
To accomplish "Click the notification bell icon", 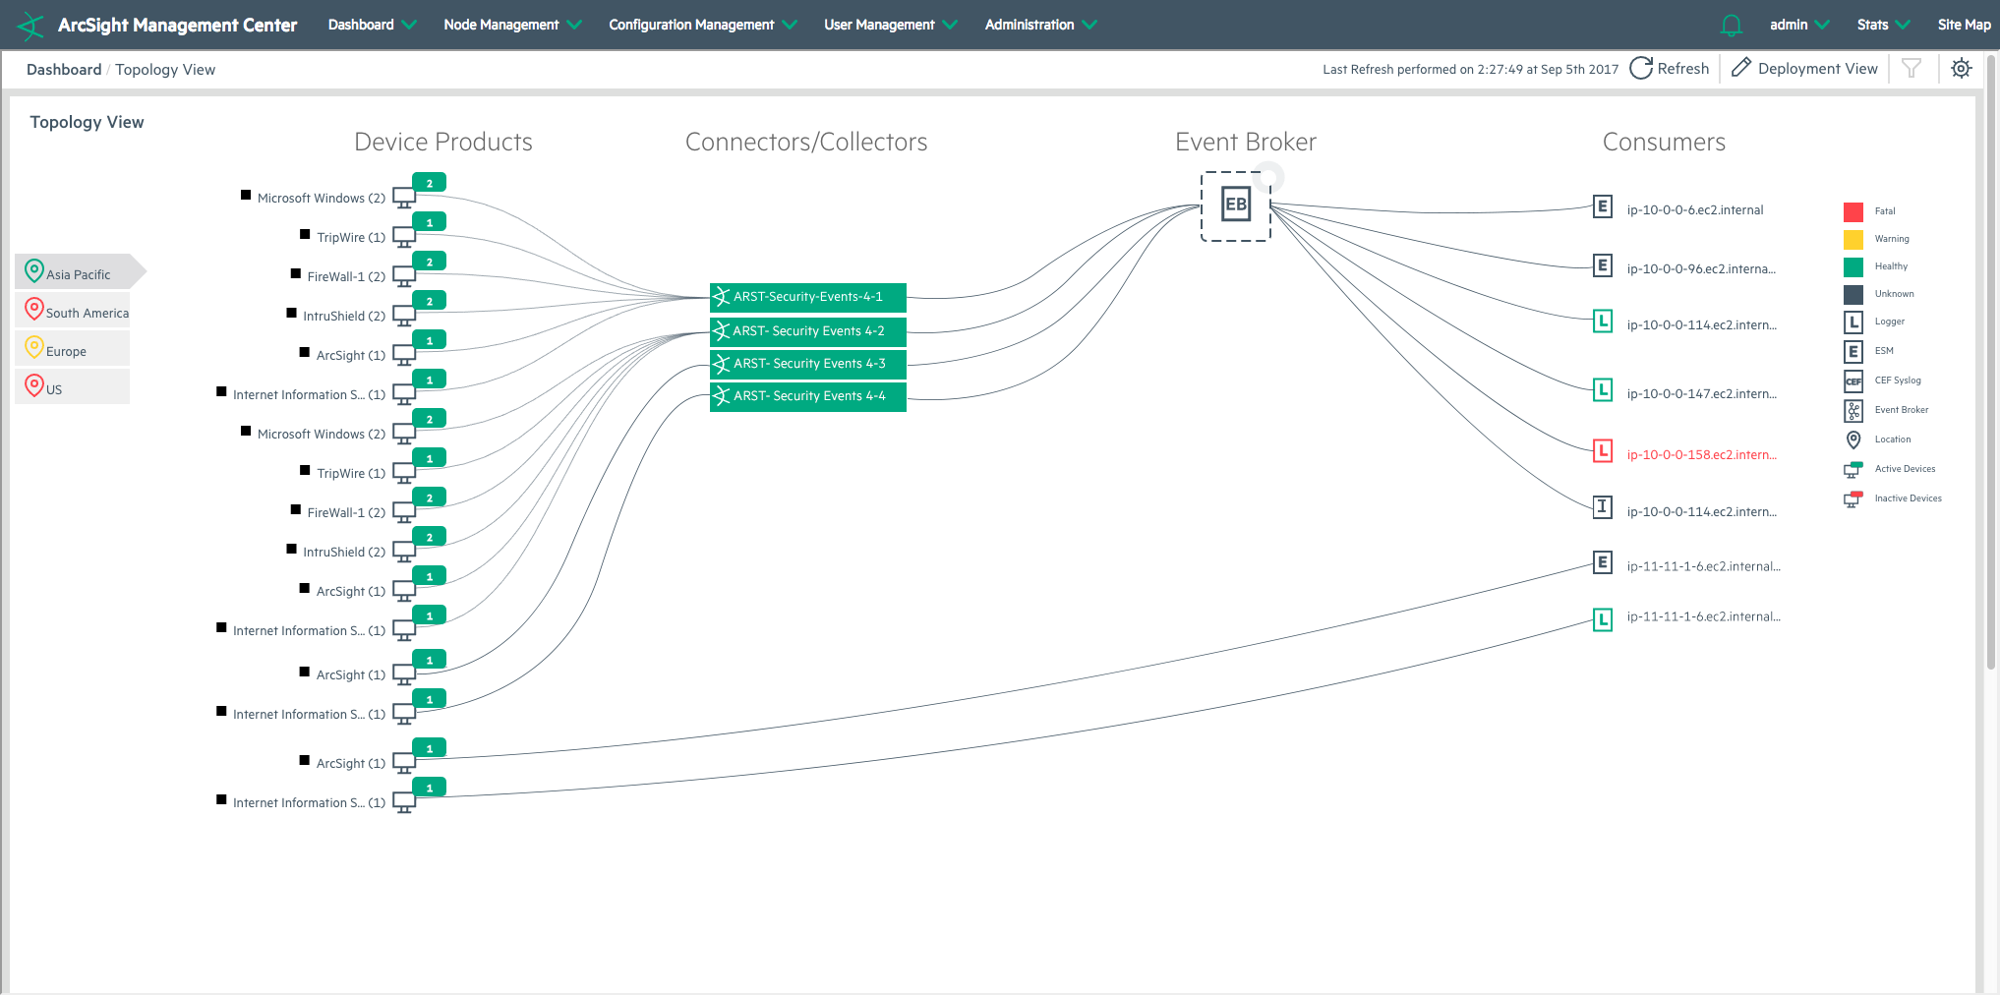I will pos(1731,25).
